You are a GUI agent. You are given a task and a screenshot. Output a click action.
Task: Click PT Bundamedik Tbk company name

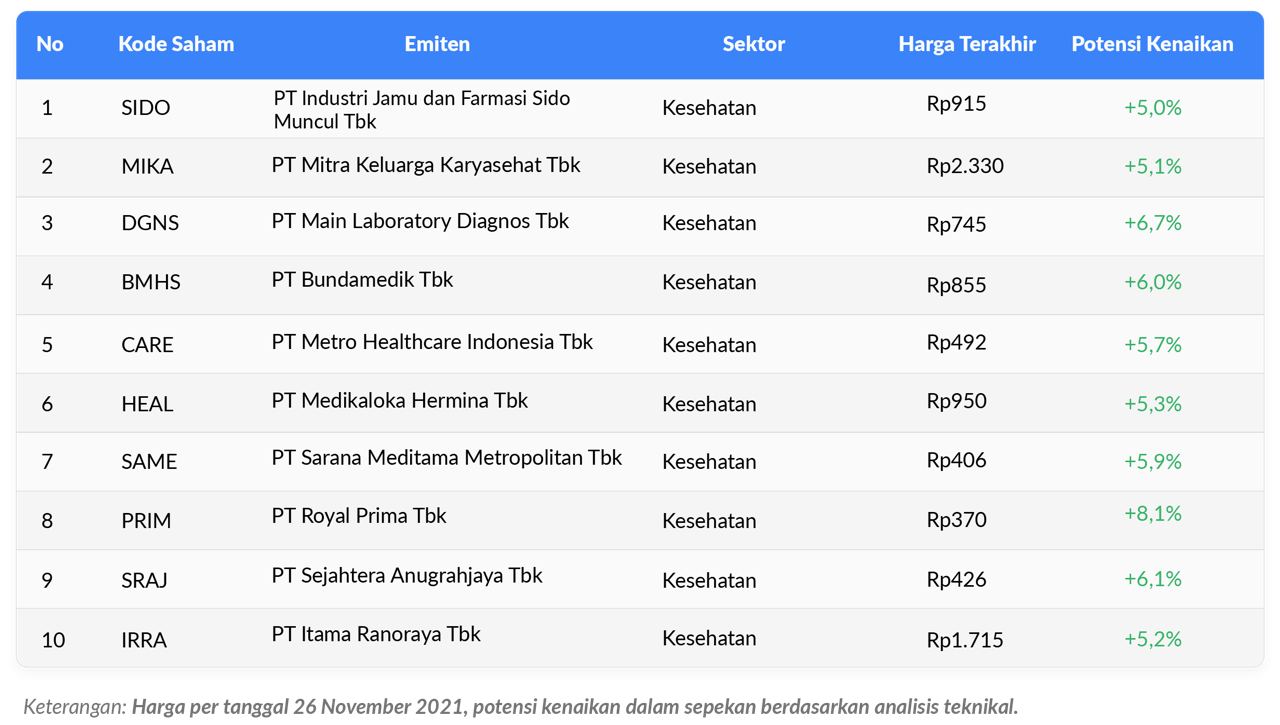[x=362, y=280]
